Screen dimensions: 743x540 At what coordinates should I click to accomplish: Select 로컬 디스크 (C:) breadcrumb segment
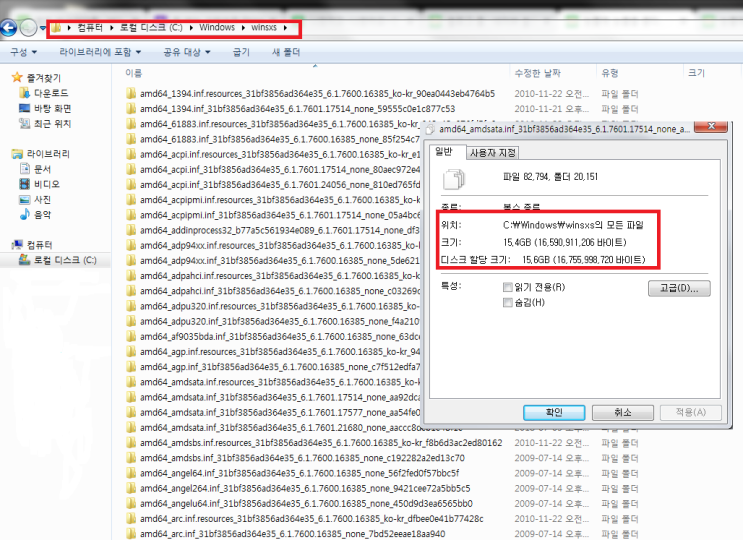point(151,27)
